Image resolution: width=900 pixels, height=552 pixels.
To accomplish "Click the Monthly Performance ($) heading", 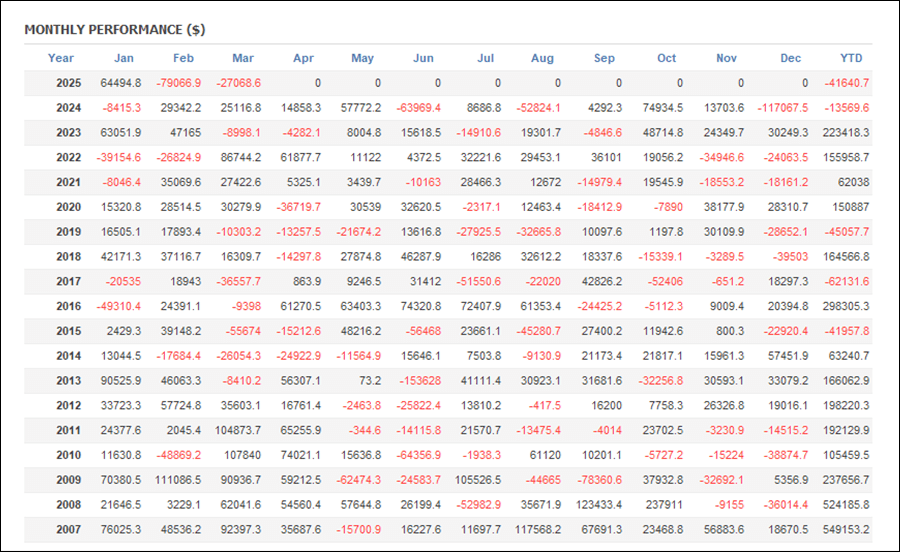I will click(115, 30).
